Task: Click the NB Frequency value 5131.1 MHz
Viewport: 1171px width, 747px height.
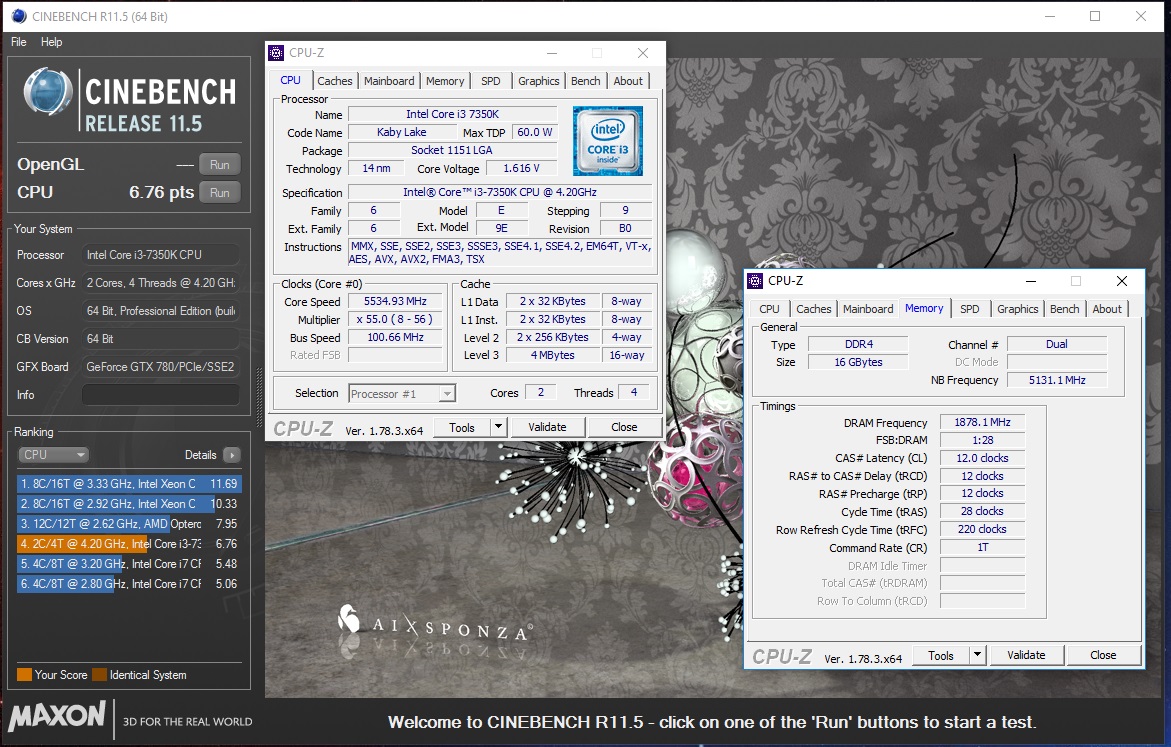Action: click(x=1057, y=379)
